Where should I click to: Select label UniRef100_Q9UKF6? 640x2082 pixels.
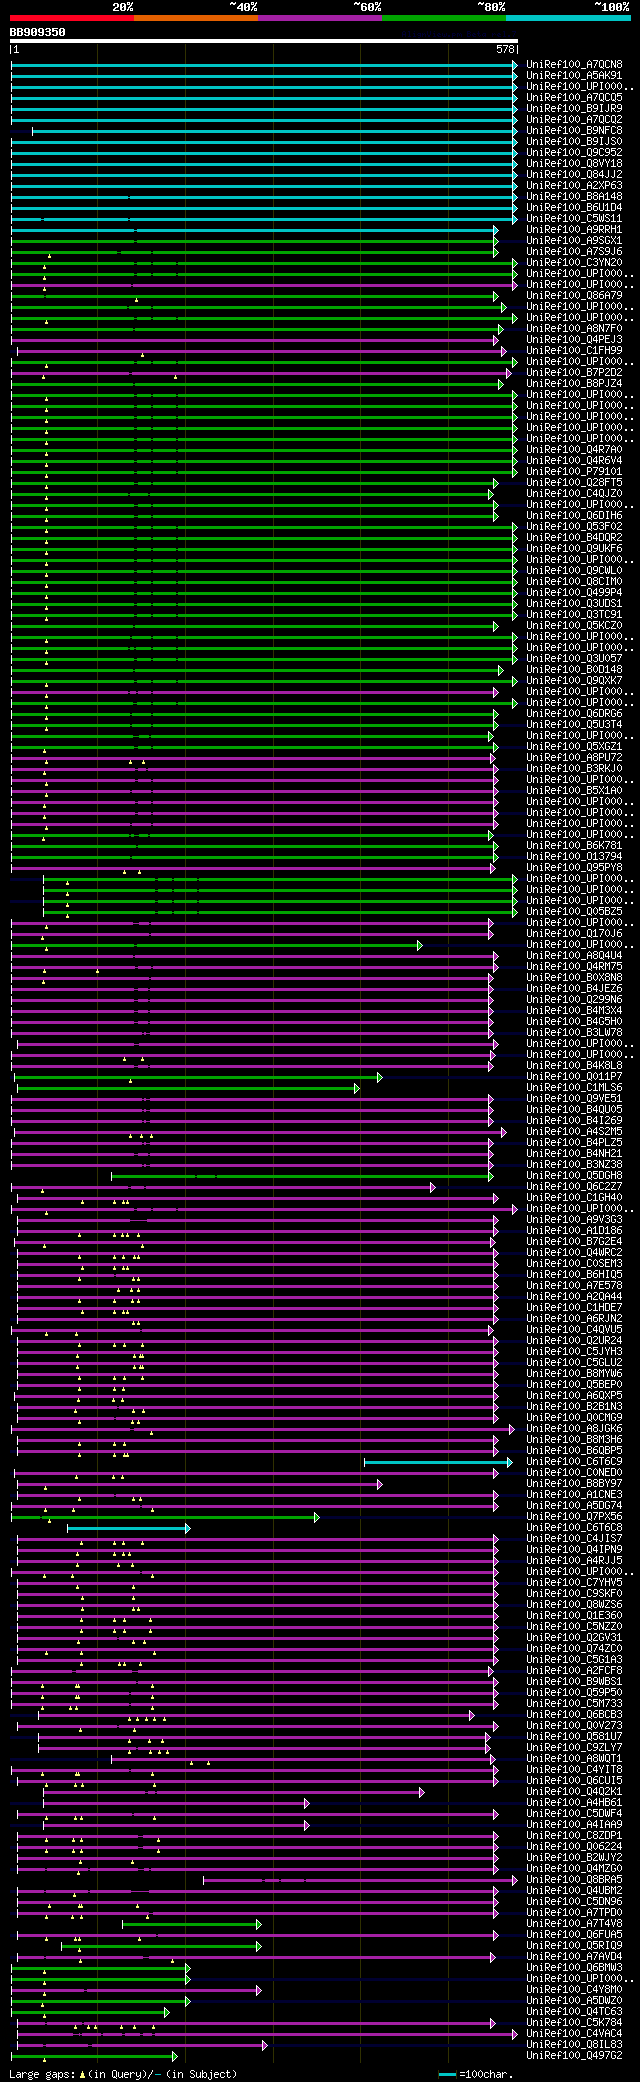coord(574,549)
